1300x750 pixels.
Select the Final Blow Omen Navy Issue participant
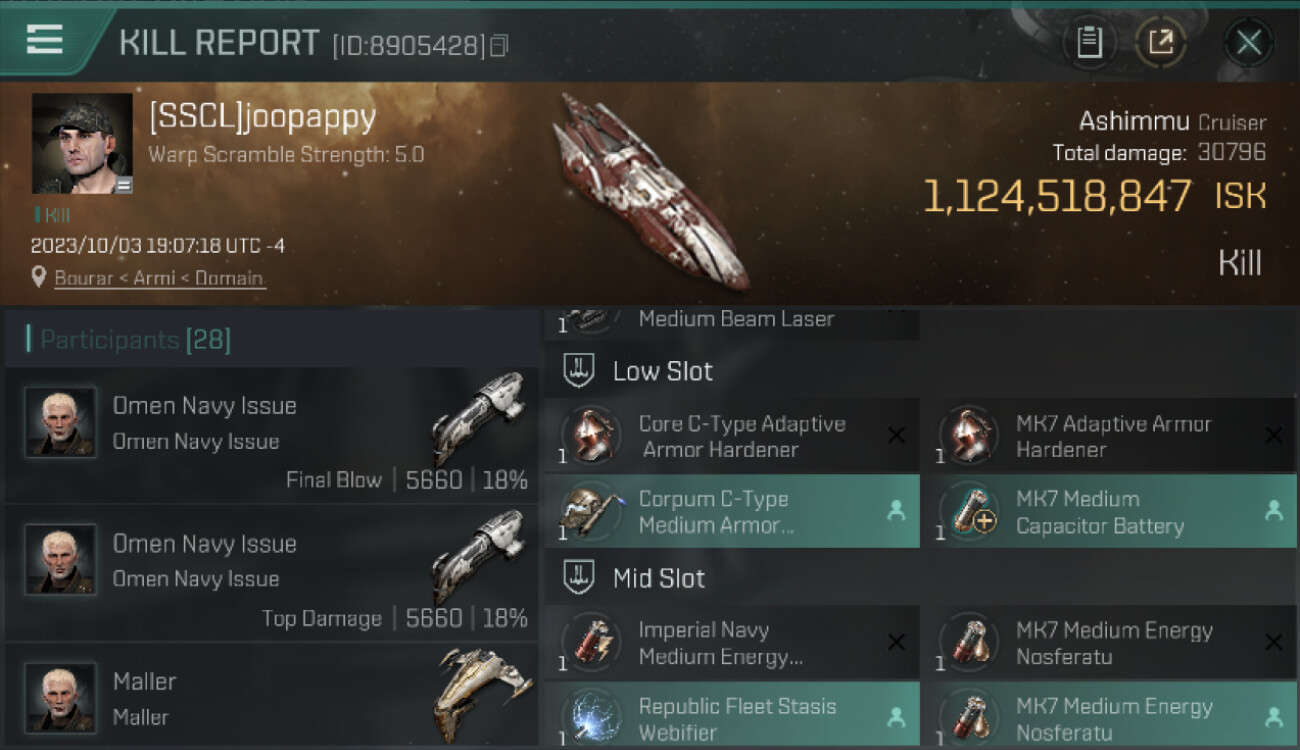click(271, 435)
